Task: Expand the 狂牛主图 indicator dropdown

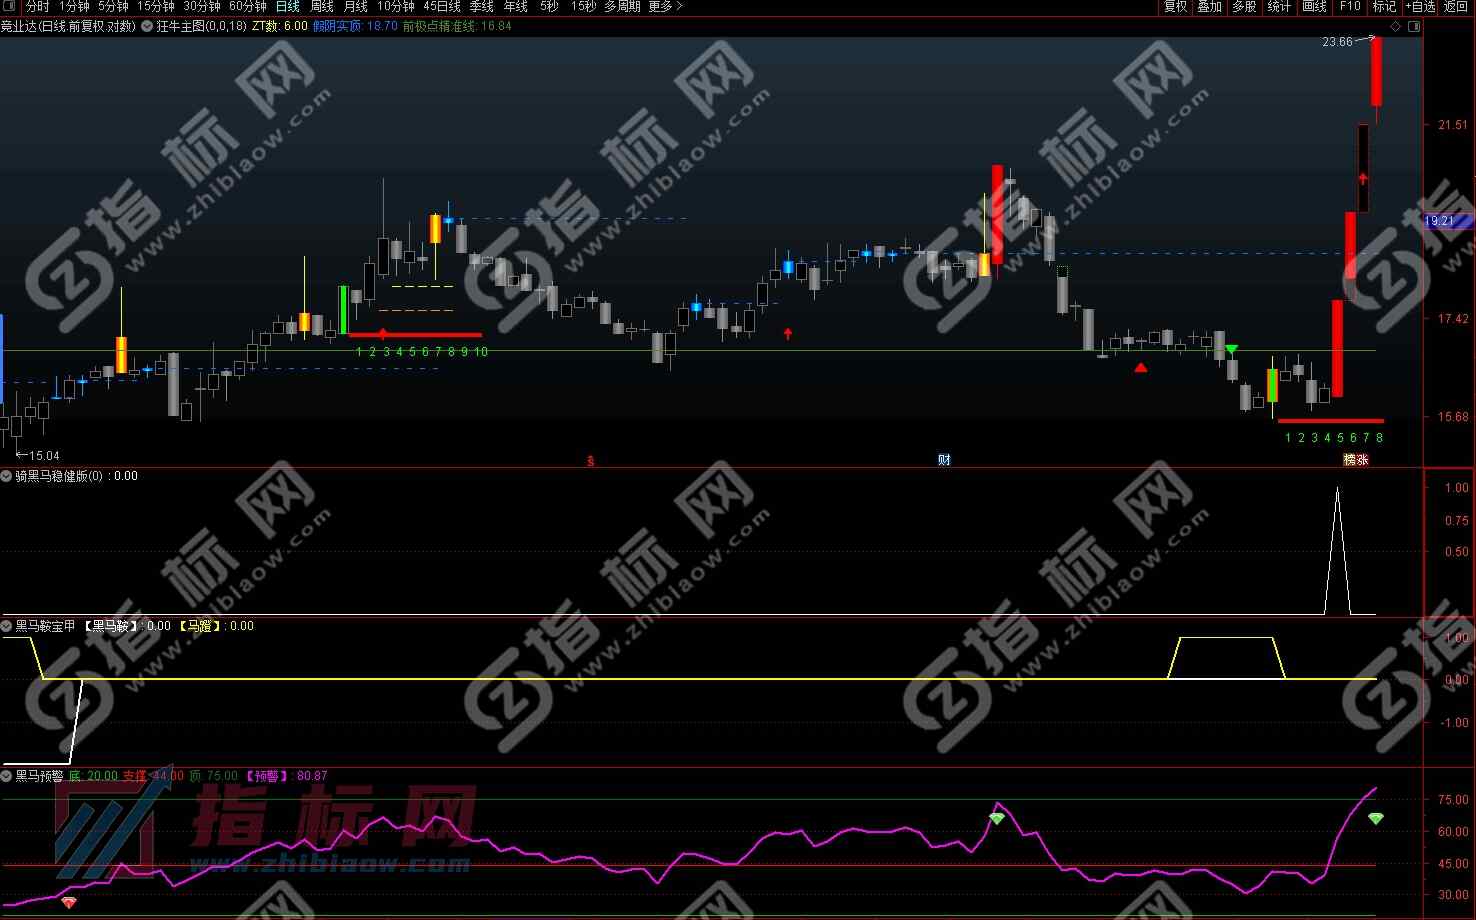Action: 148,26
